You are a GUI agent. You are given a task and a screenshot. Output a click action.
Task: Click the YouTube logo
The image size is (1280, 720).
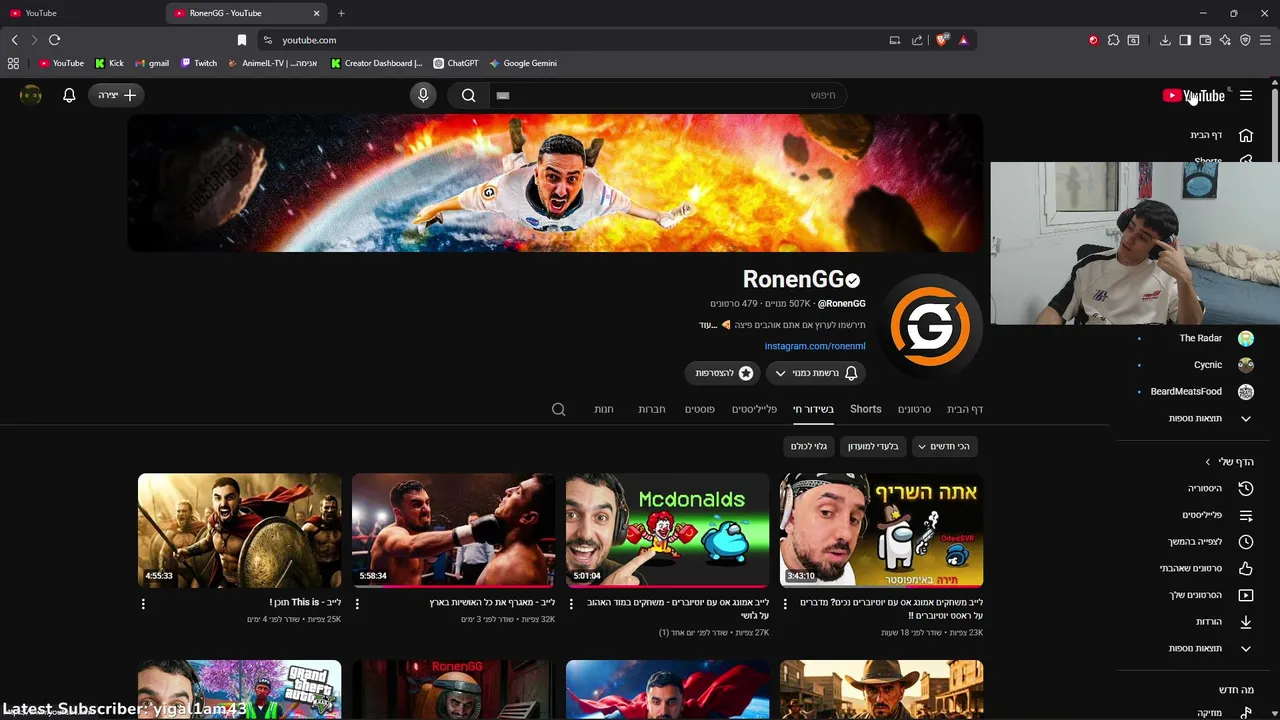1194,96
